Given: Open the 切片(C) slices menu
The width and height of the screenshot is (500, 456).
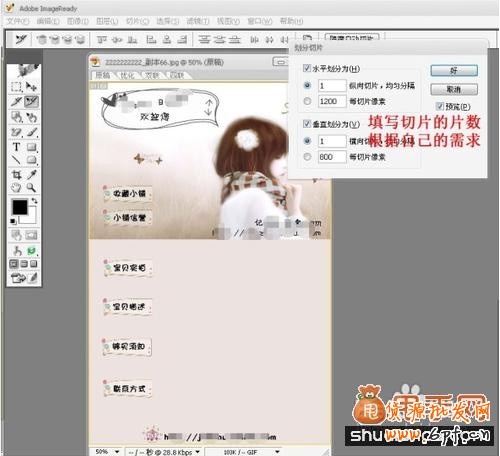Looking at the screenshot, I should (x=137, y=21).
